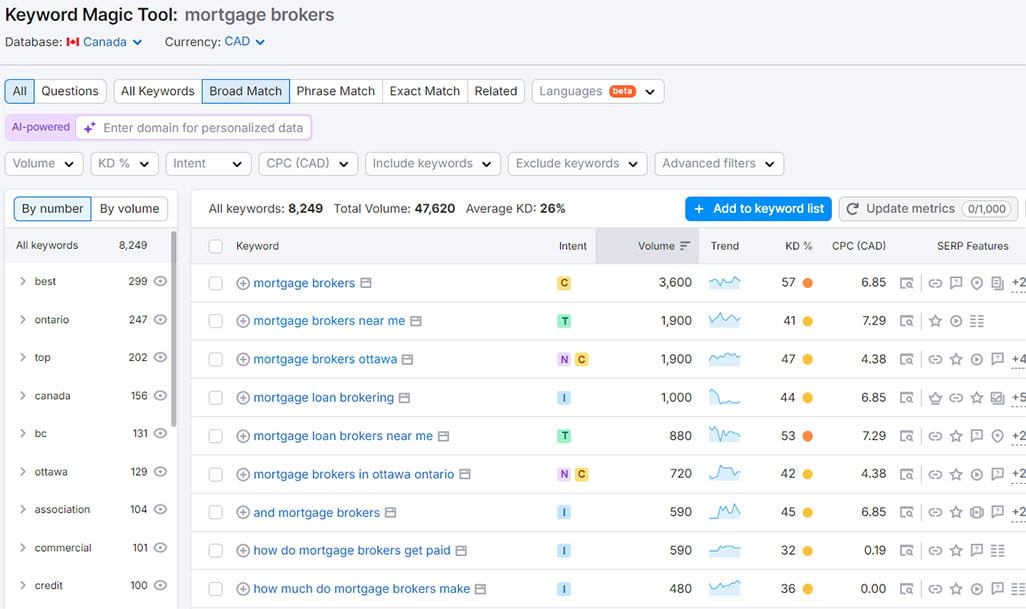1026x609 pixels.
Task: Click the video carousel SERP feature icon
Action: click(956, 321)
